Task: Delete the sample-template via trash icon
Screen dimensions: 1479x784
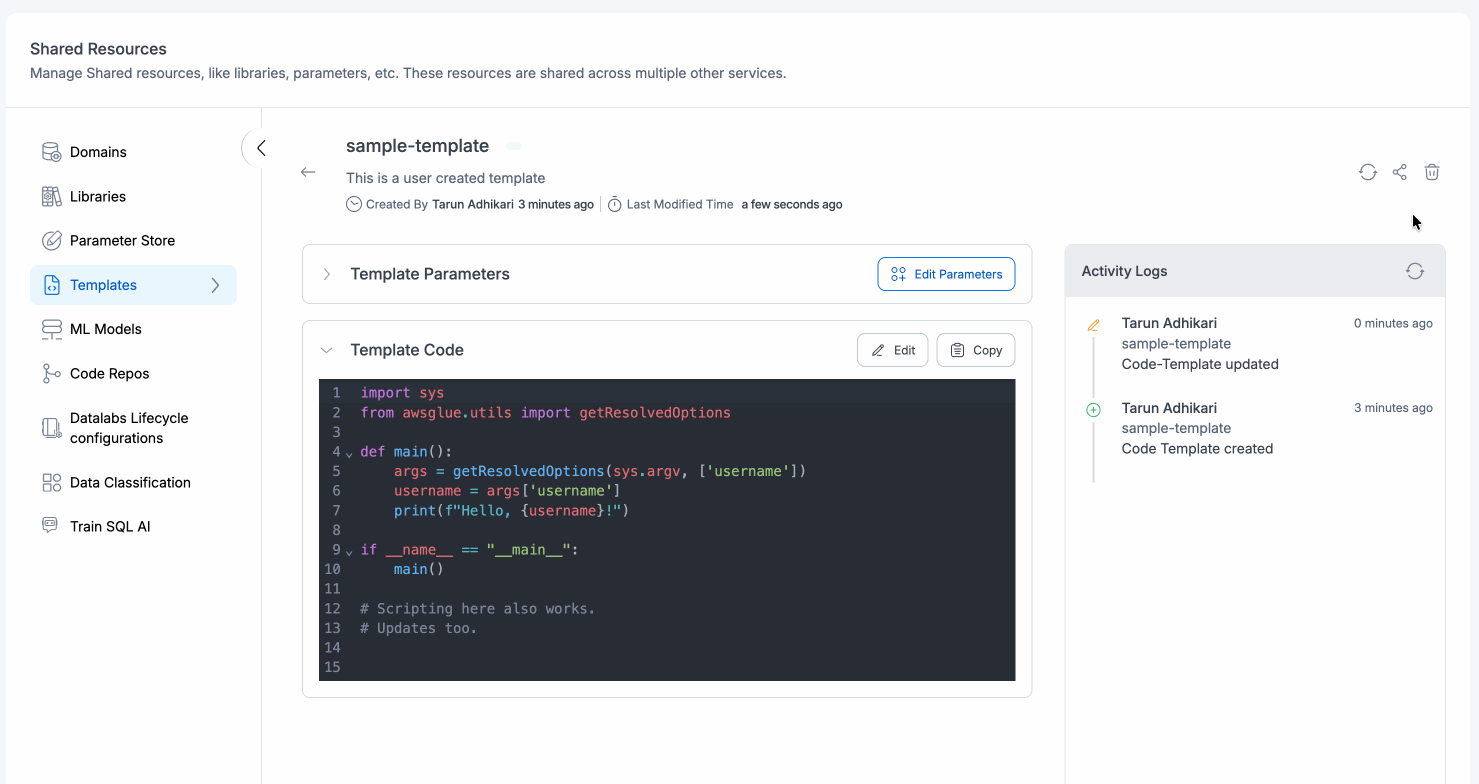Action: point(1432,172)
